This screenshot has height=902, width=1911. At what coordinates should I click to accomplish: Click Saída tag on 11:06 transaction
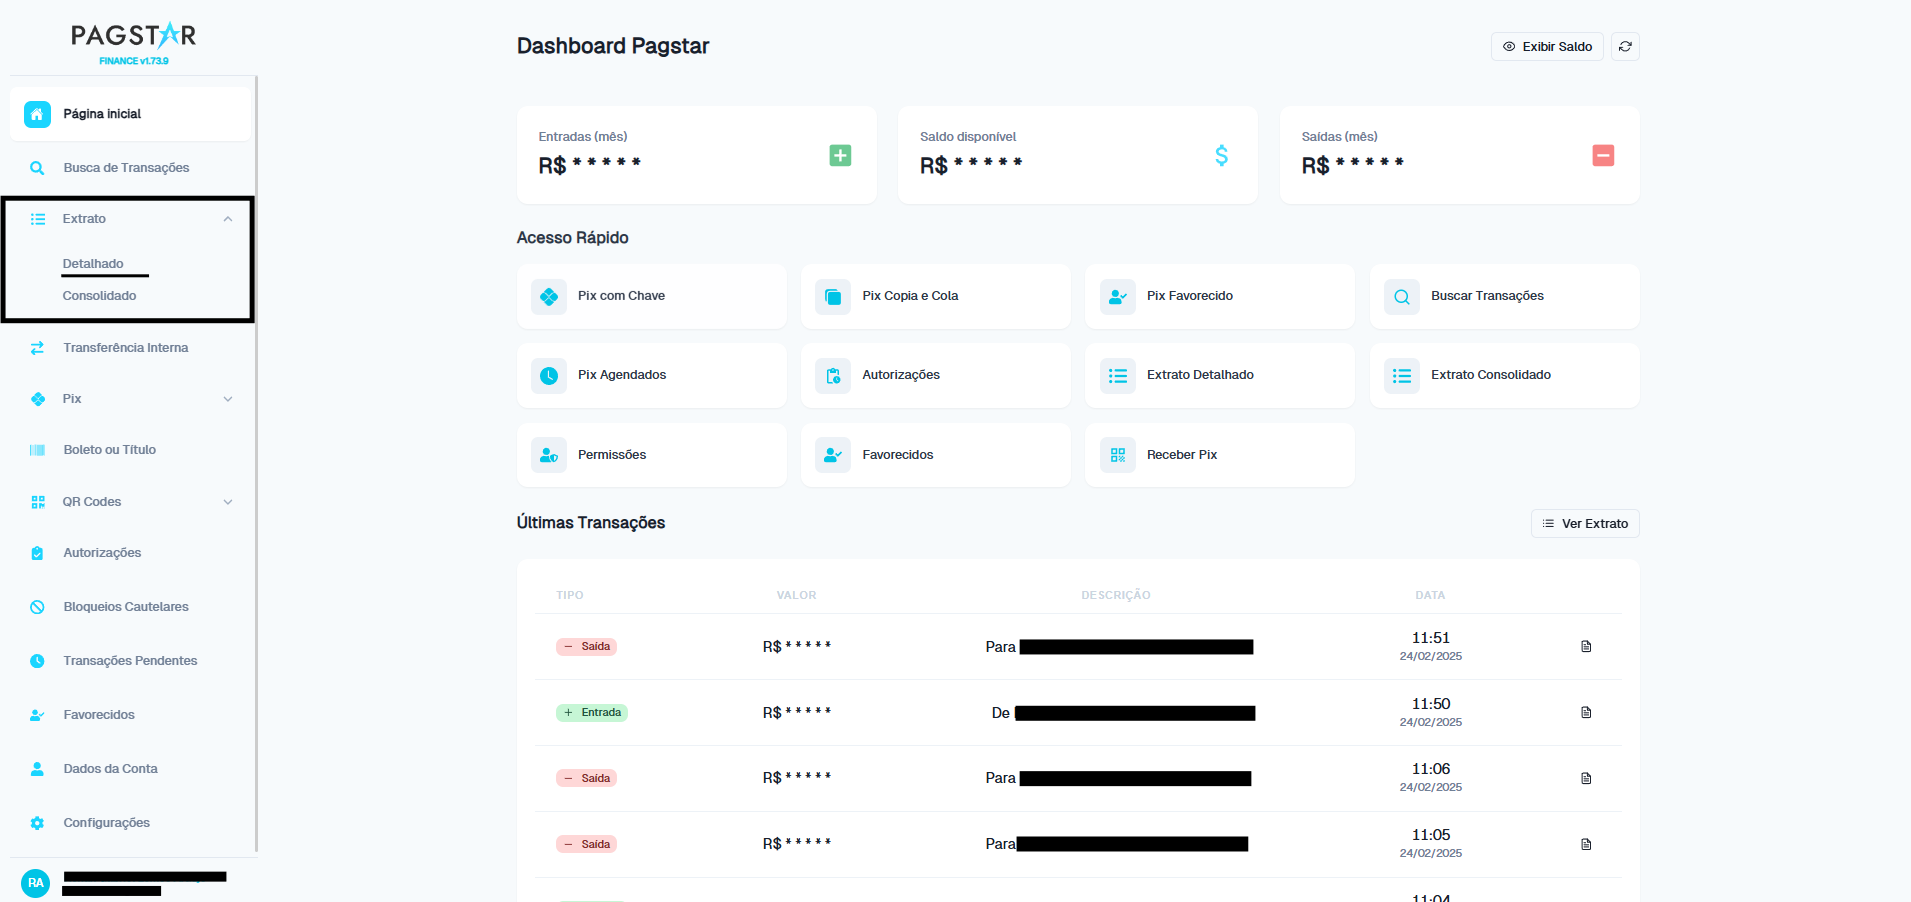[x=586, y=778]
